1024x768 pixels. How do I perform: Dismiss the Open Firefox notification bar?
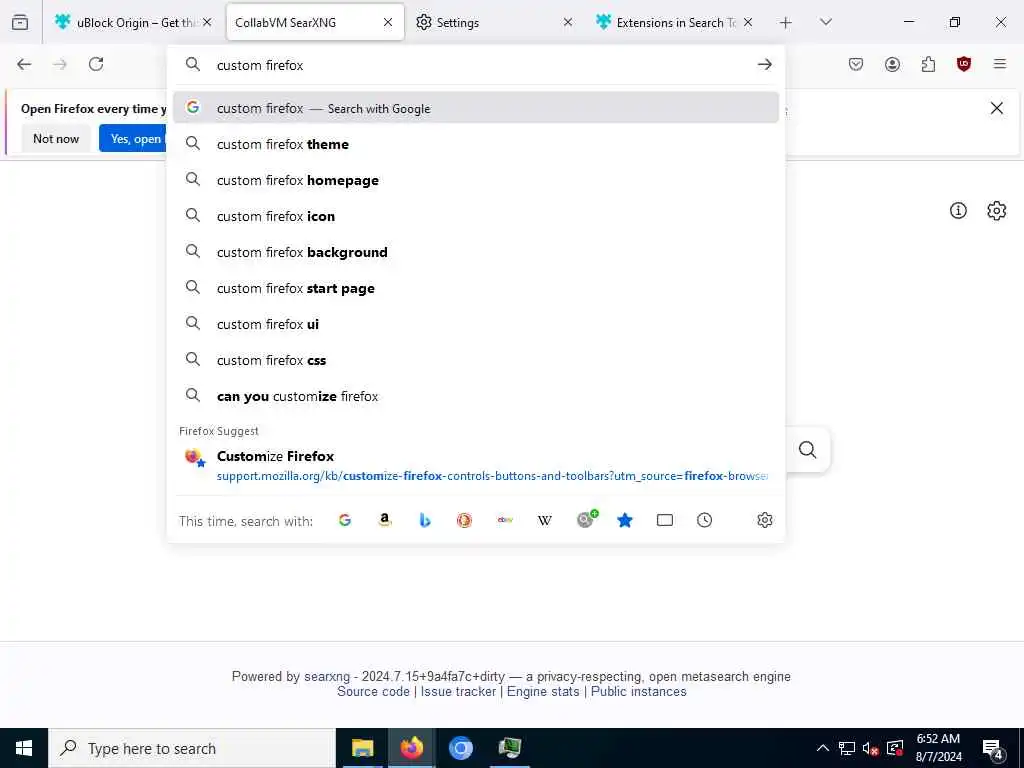pos(997,108)
